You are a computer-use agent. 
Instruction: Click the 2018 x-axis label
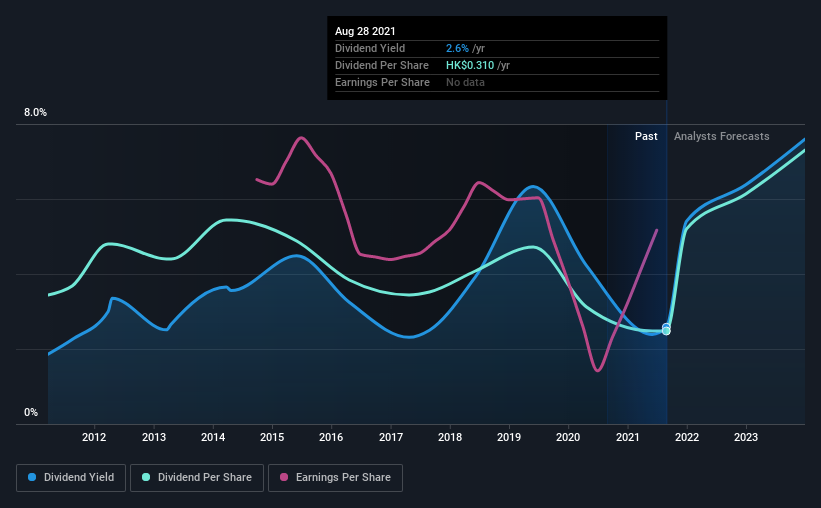point(450,437)
